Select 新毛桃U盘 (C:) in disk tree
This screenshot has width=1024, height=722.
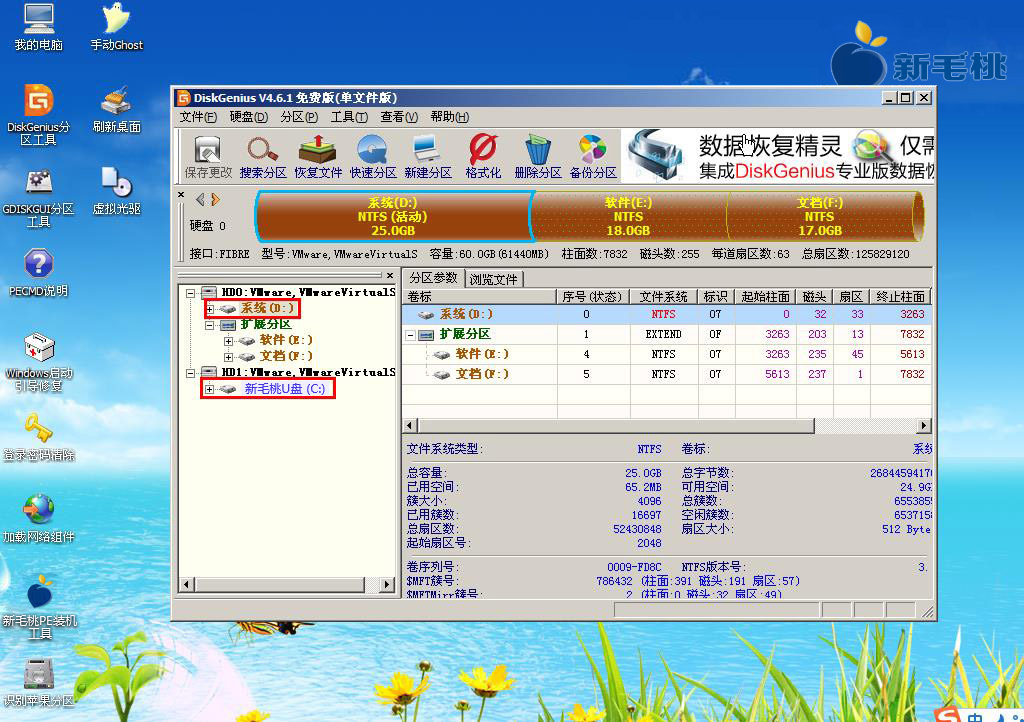point(285,389)
